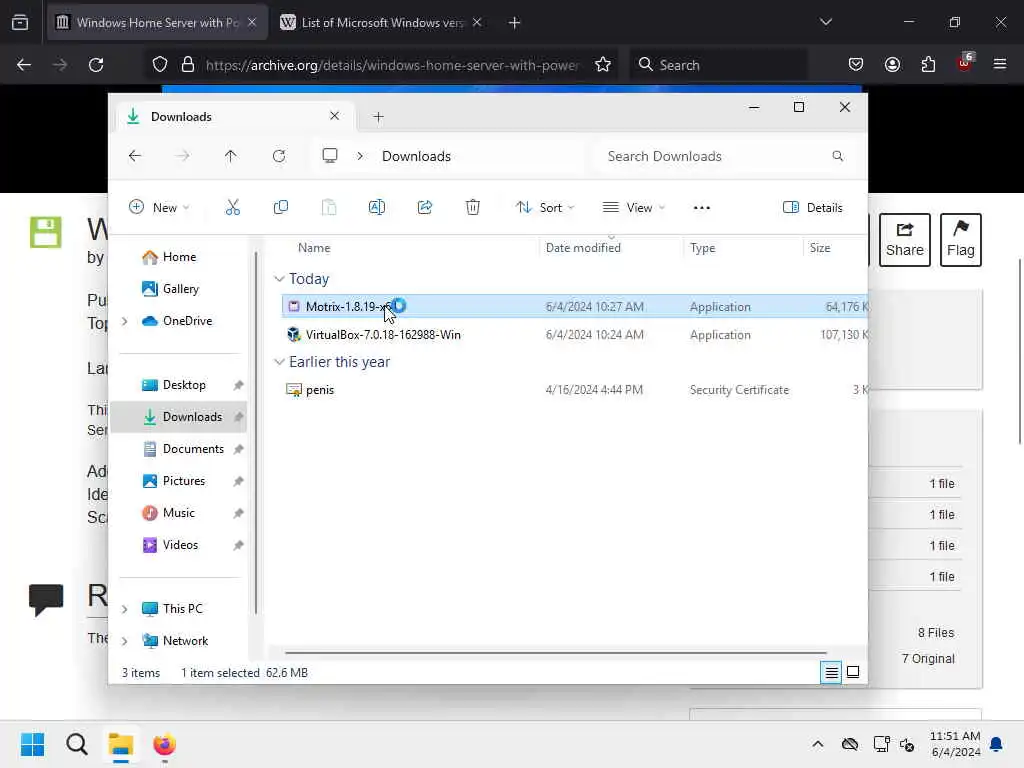Show hidden system tray icons

pos(818,744)
